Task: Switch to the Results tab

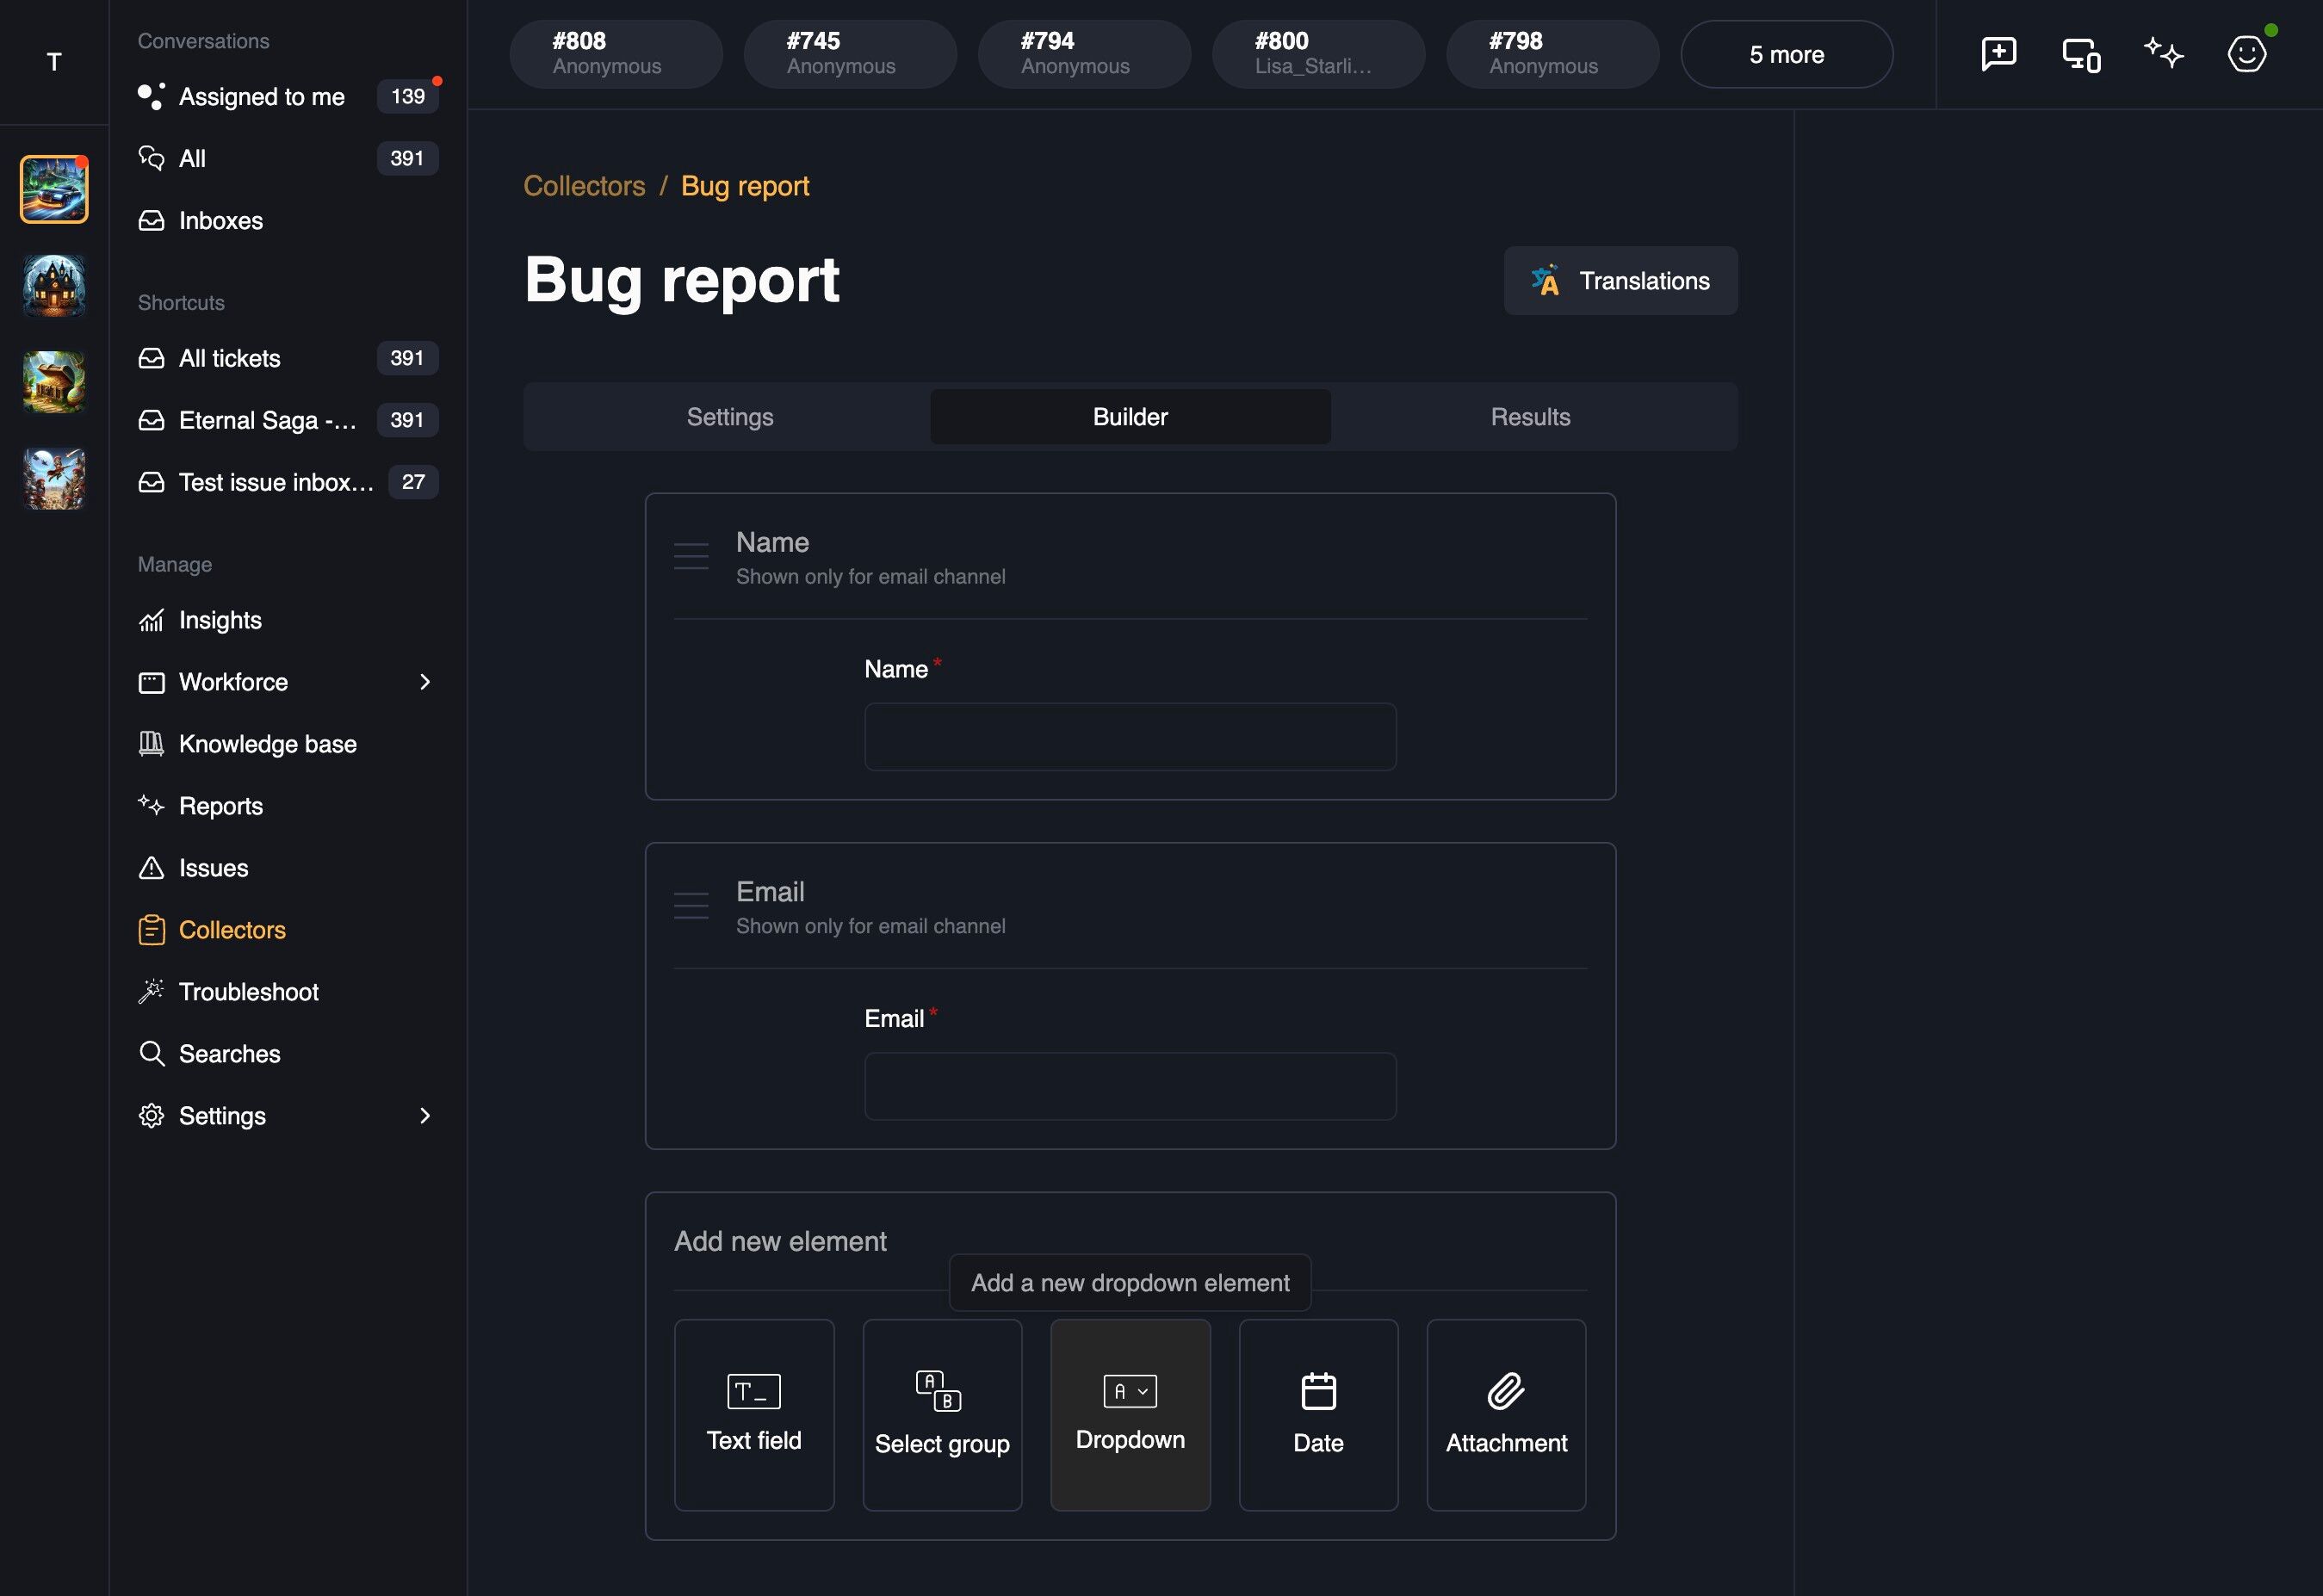Action: [x=1530, y=417]
